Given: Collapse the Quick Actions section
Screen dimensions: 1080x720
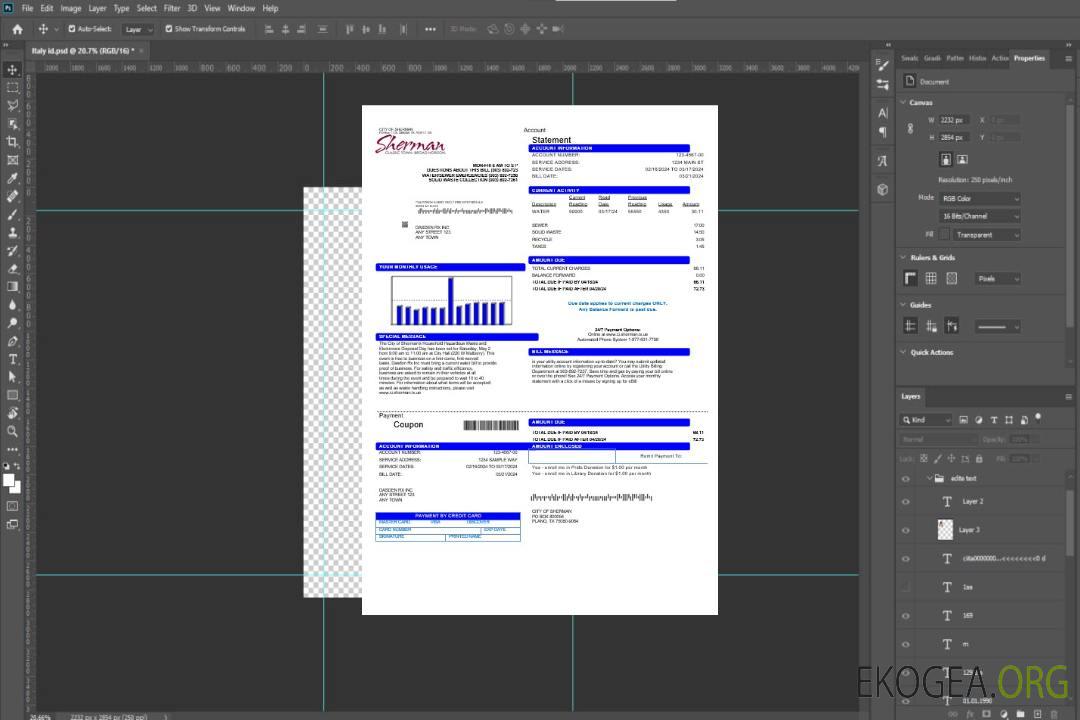Looking at the screenshot, I should point(904,352).
